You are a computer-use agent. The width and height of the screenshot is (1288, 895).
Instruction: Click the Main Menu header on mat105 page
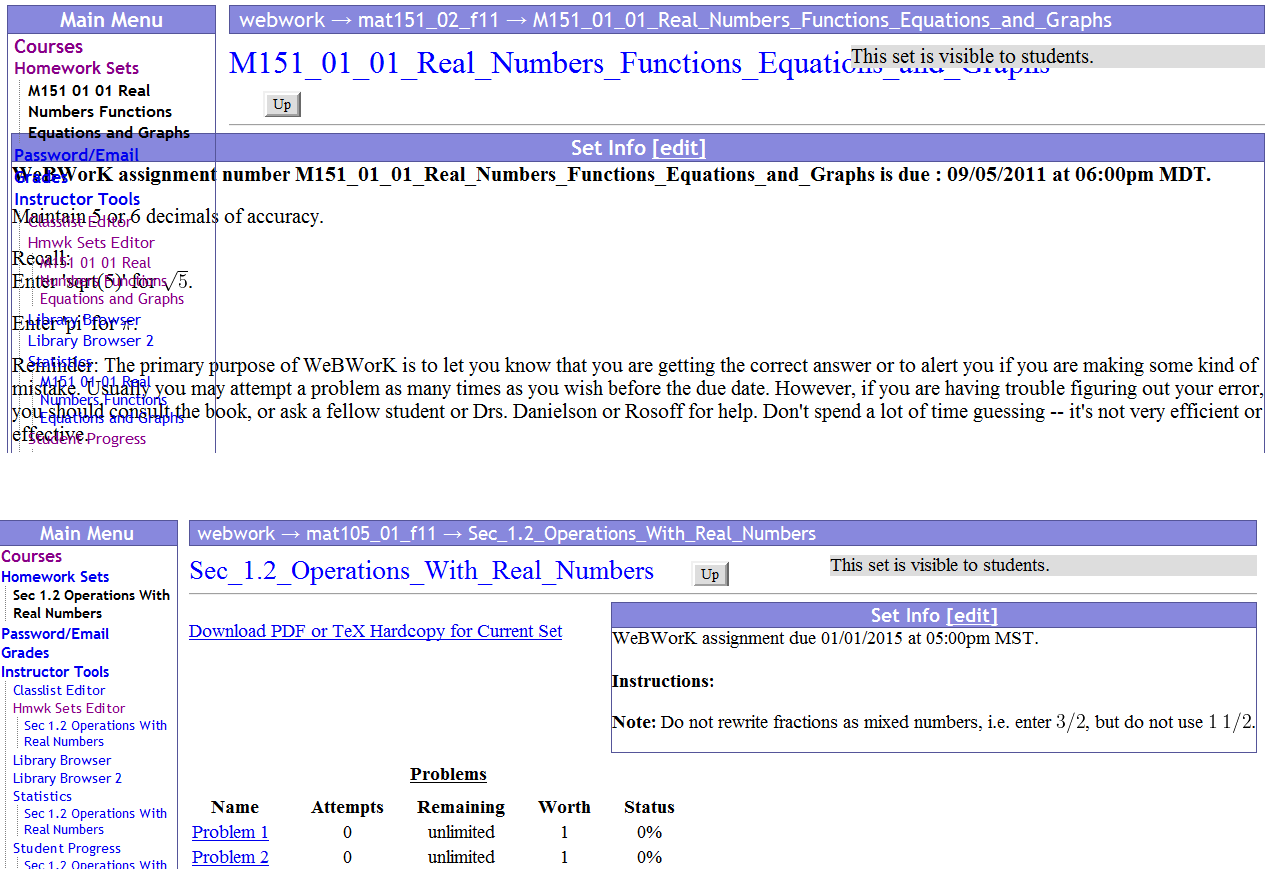87,533
